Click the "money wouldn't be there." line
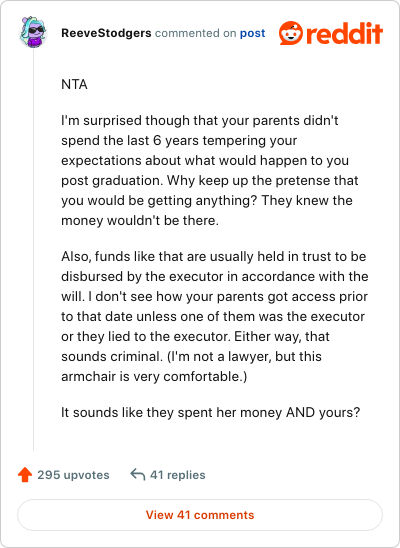The height and width of the screenshot is (548, 400). click(140, 221)
